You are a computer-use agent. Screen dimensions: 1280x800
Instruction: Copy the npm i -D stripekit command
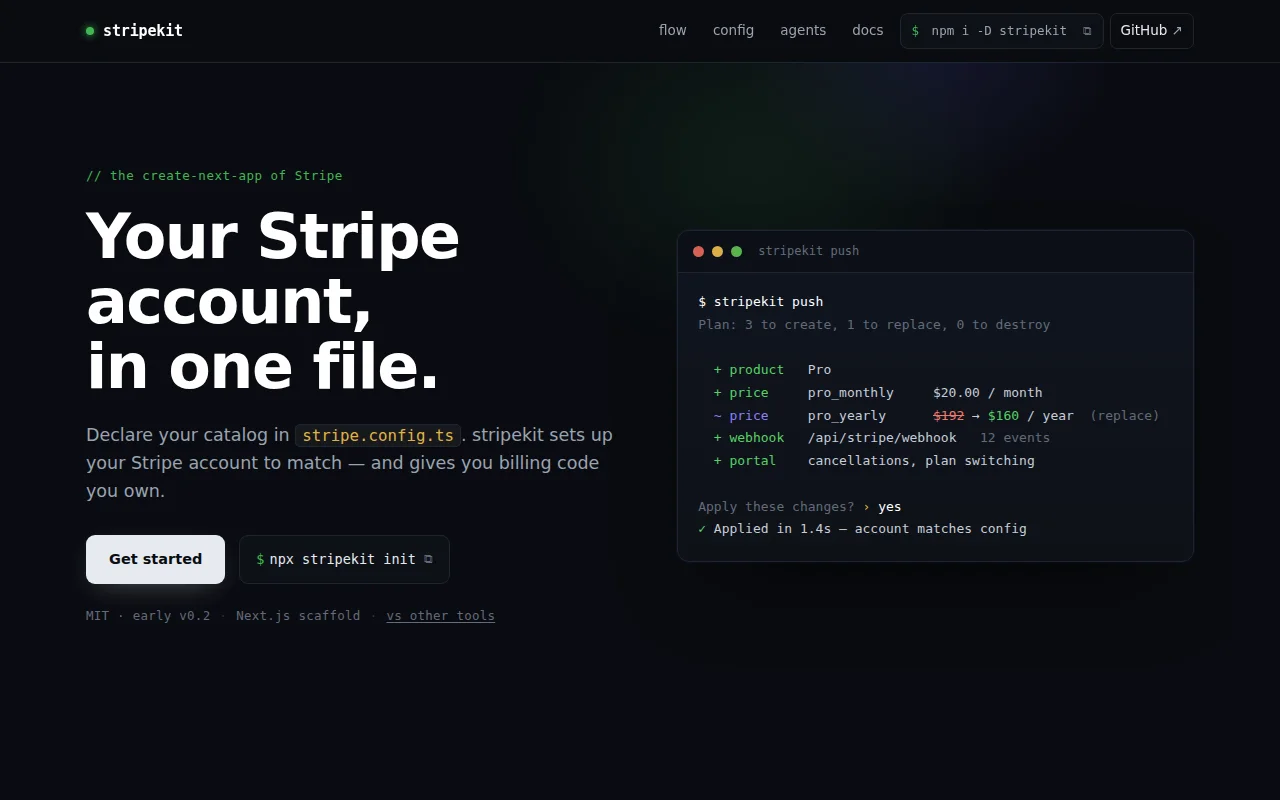tap(1087, 31)
